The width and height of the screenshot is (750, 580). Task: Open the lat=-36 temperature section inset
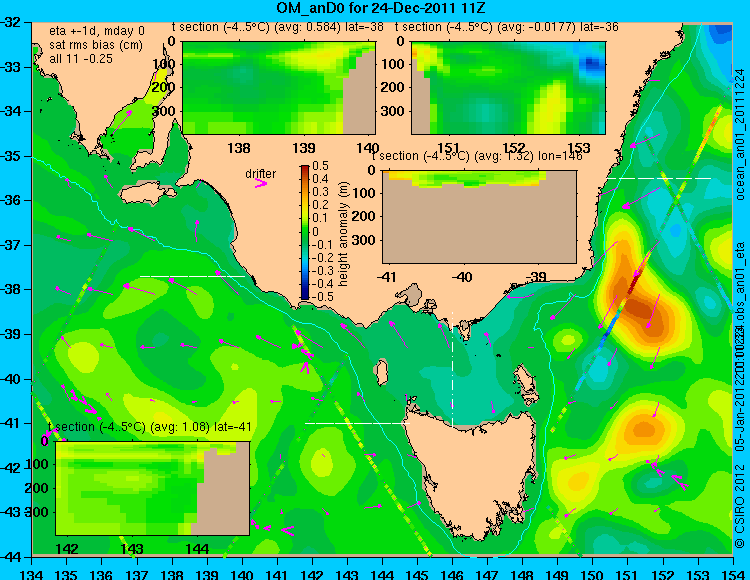click(508, 88)
